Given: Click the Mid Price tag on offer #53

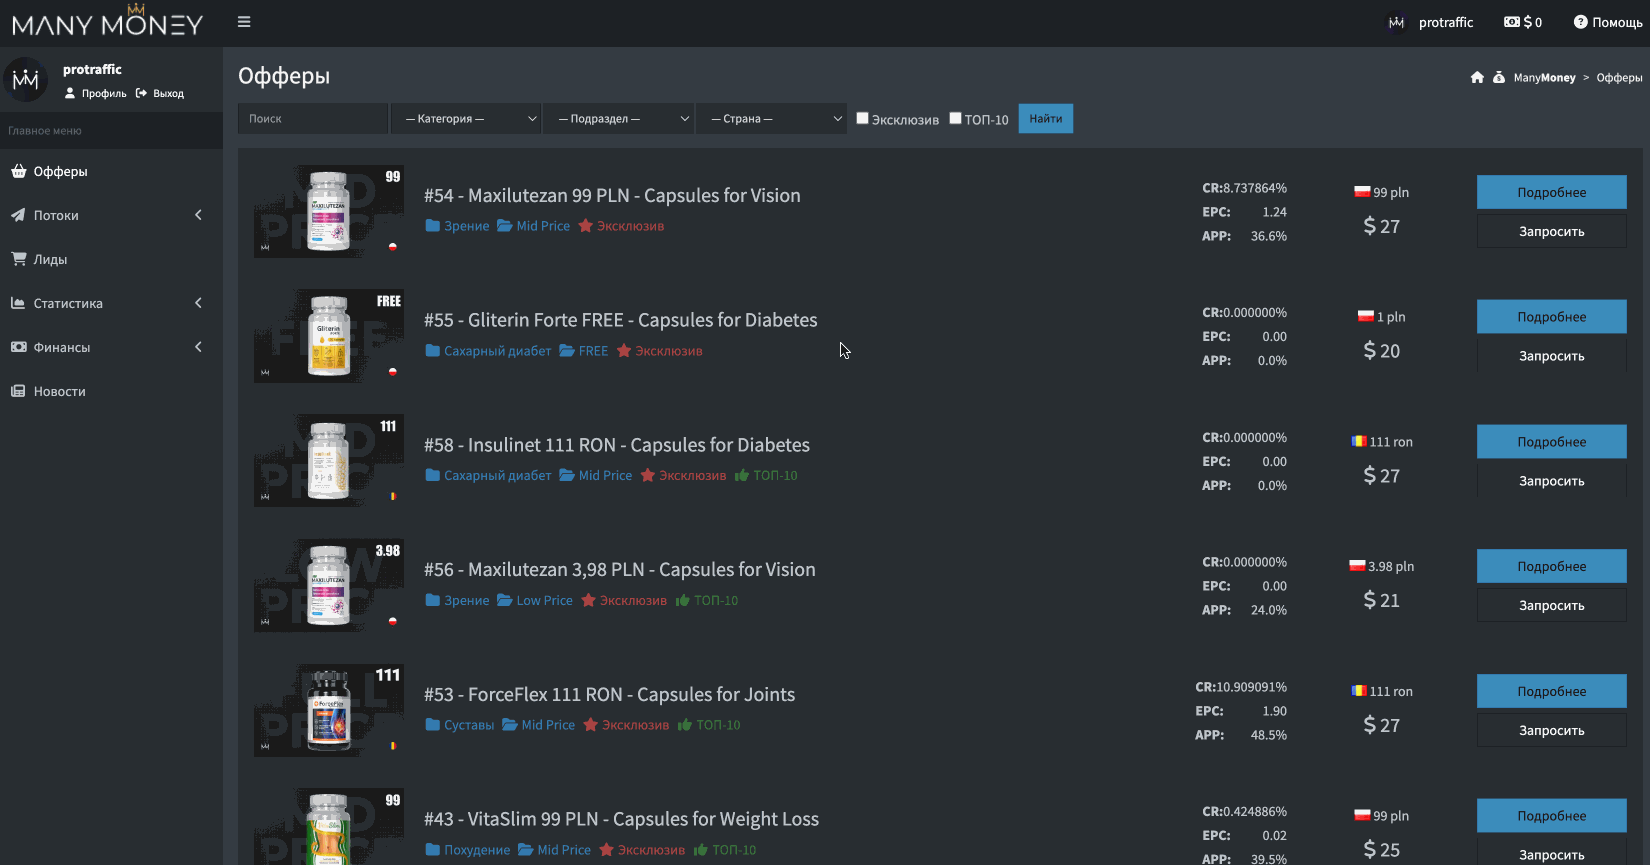Looking at the screenshot, I should [x=548, y=725].
